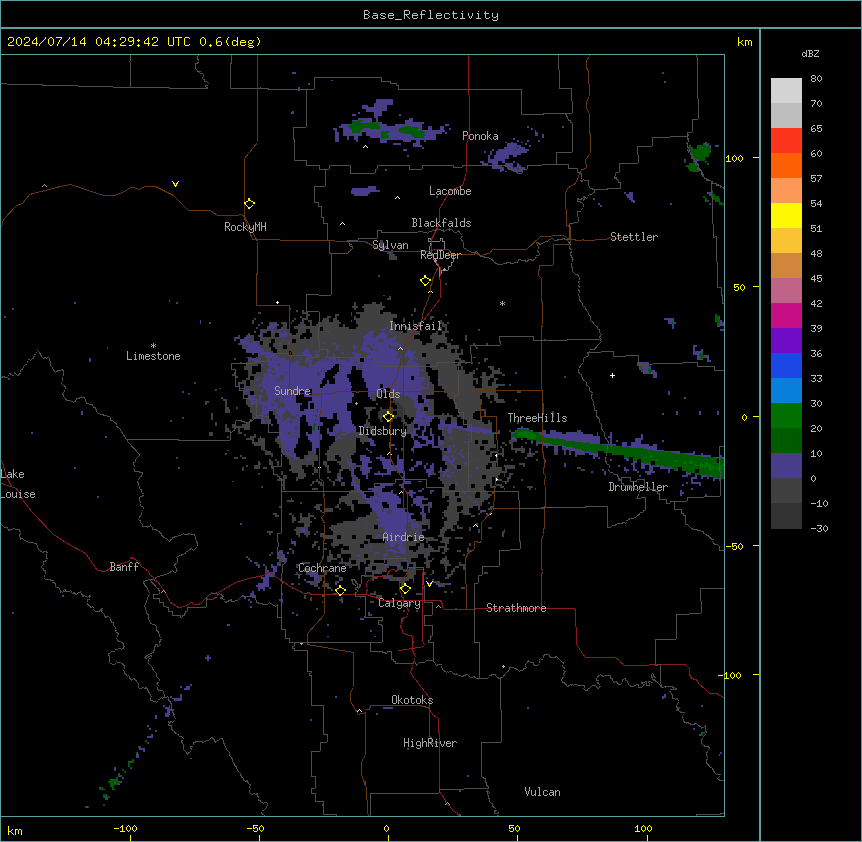Click the 100 tick label on right axis

[734, 158]
